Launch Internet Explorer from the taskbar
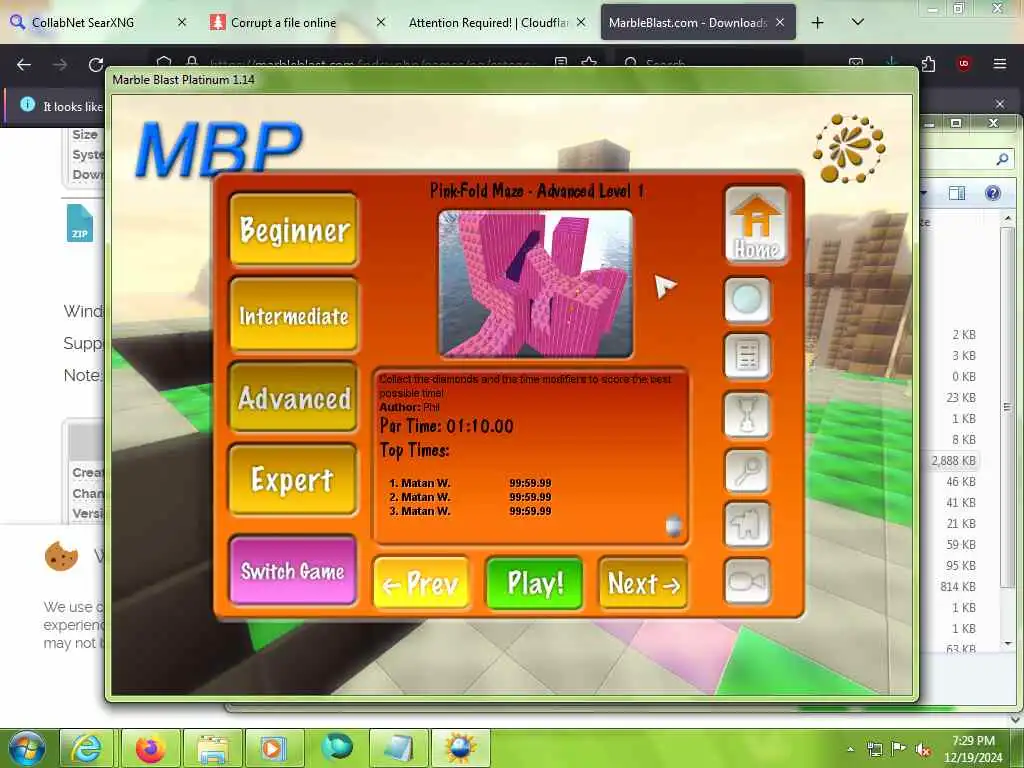 [86, 748]
